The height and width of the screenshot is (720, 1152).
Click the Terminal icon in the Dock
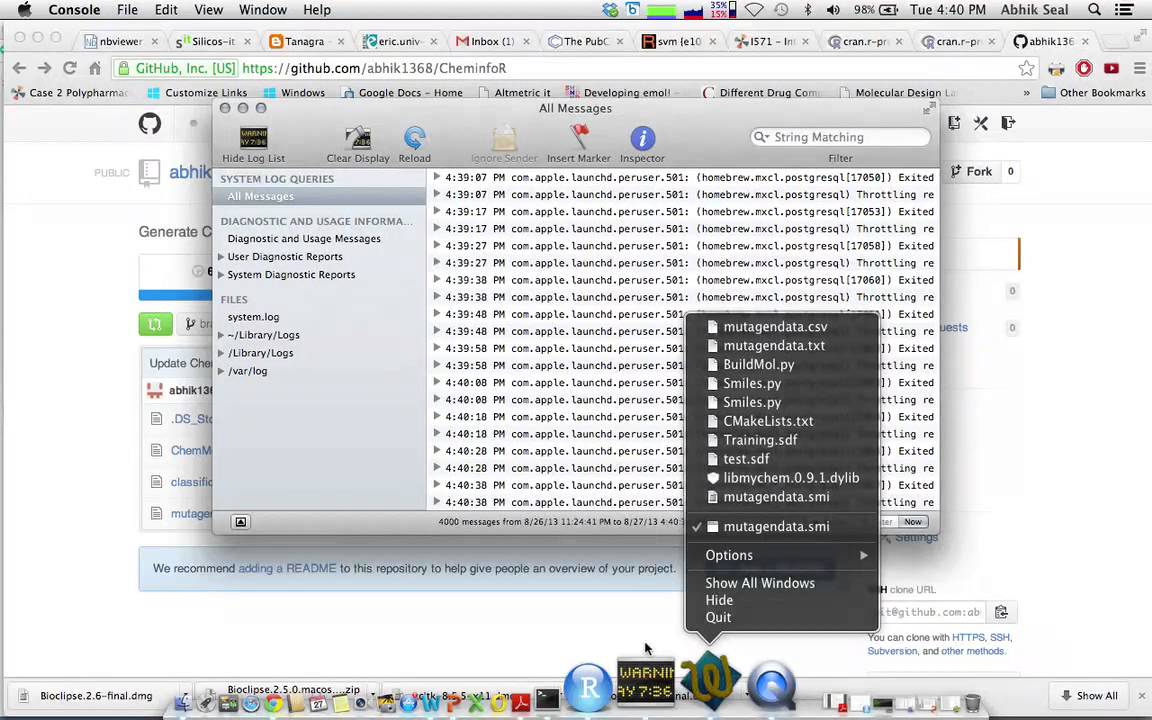[547, 699]
